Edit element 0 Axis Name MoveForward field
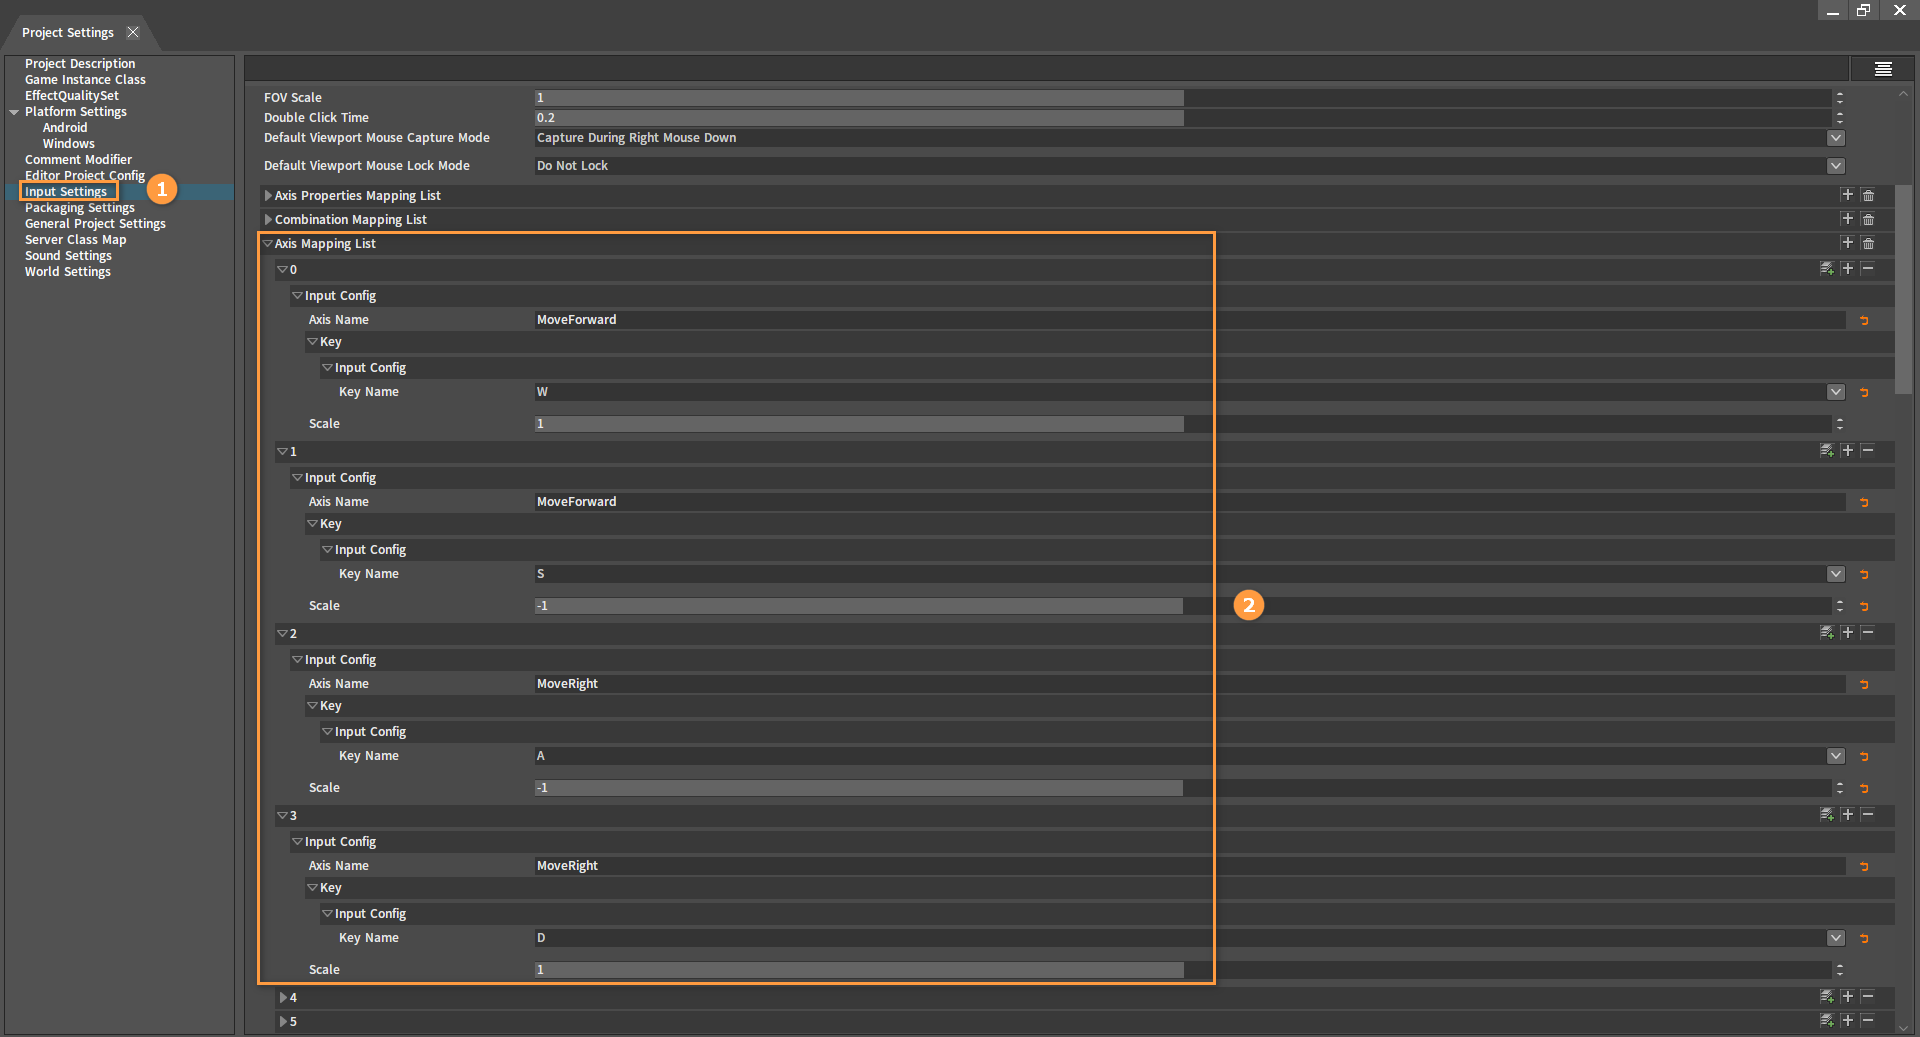Image resolution: width=1920 pixels, height=1037 pixels. [1190, 320]
